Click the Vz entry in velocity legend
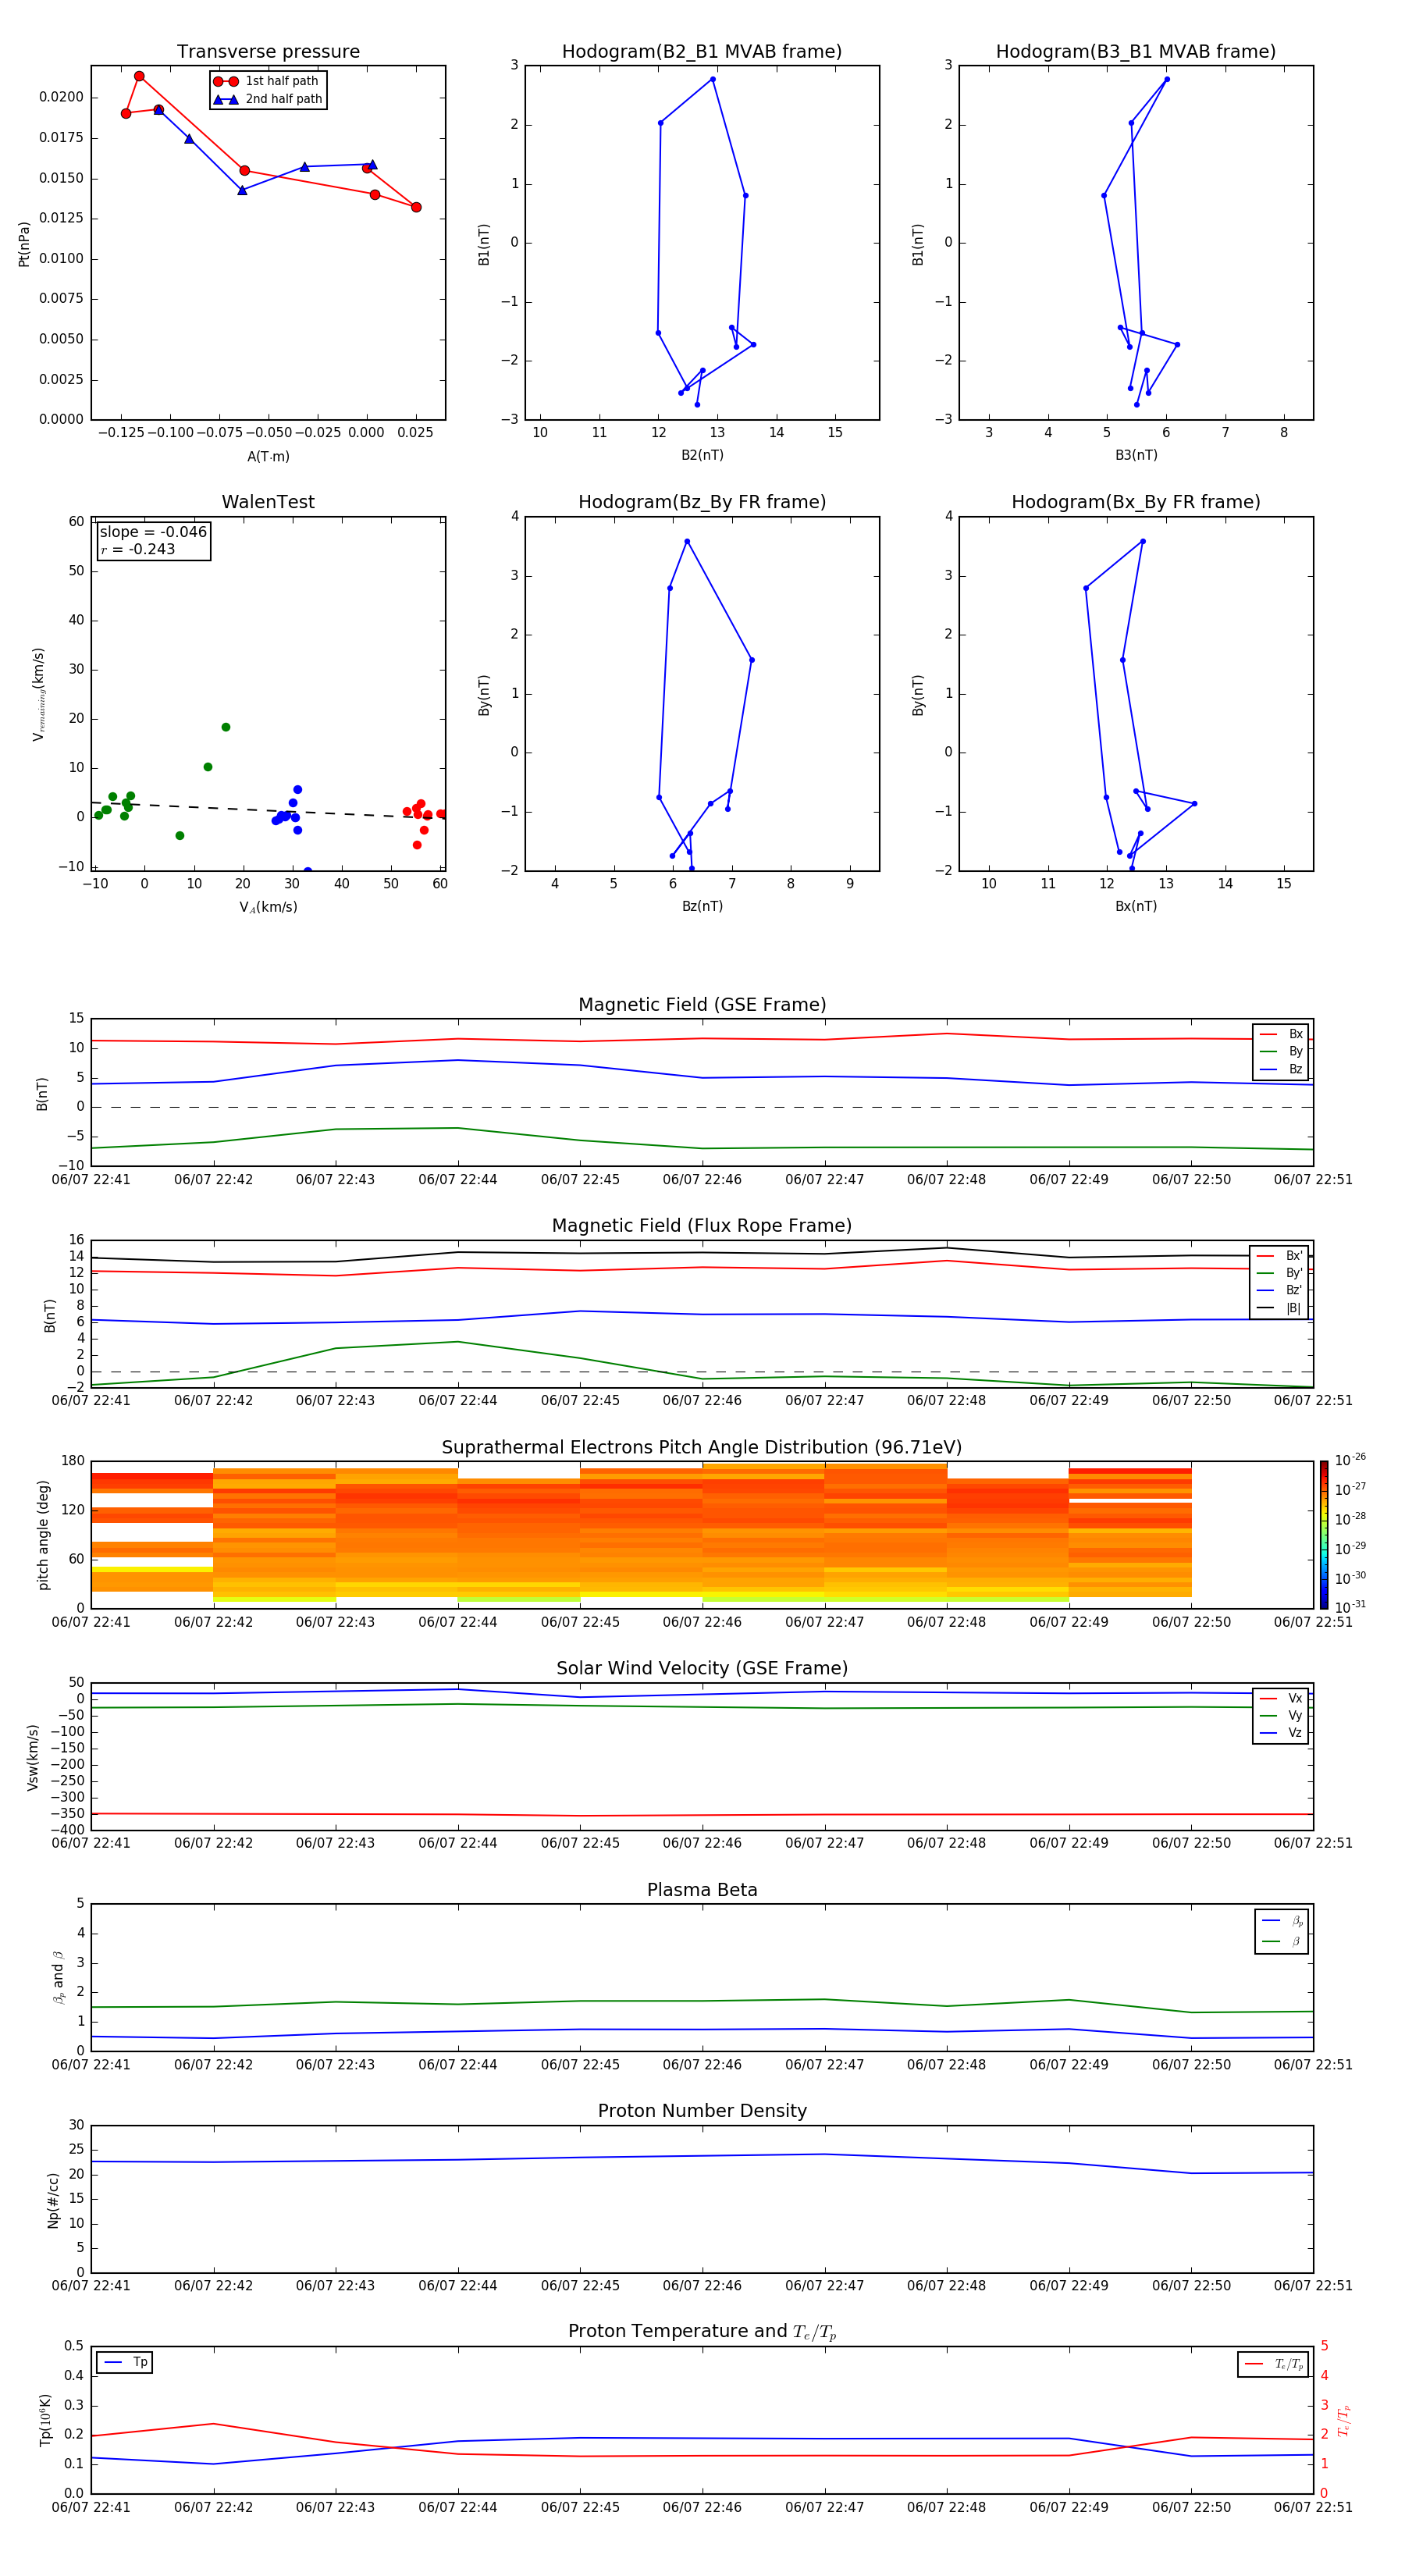The height and width of the screenshot is (2576, 1405). 1281,1733
